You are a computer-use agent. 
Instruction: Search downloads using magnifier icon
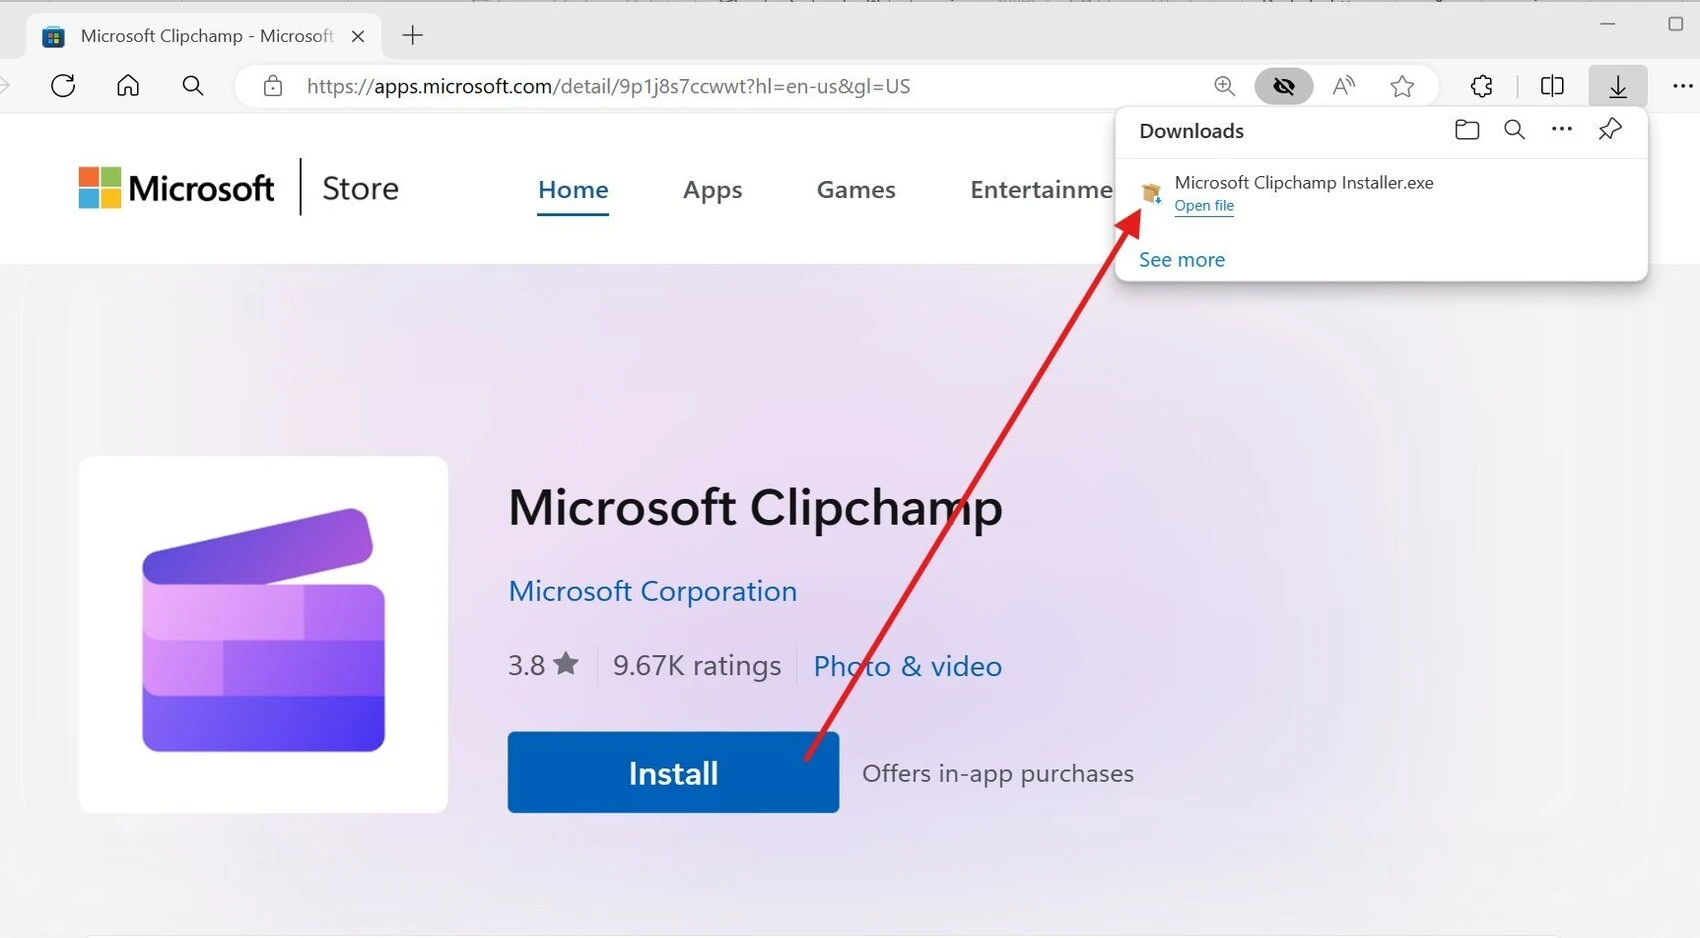1514,130
